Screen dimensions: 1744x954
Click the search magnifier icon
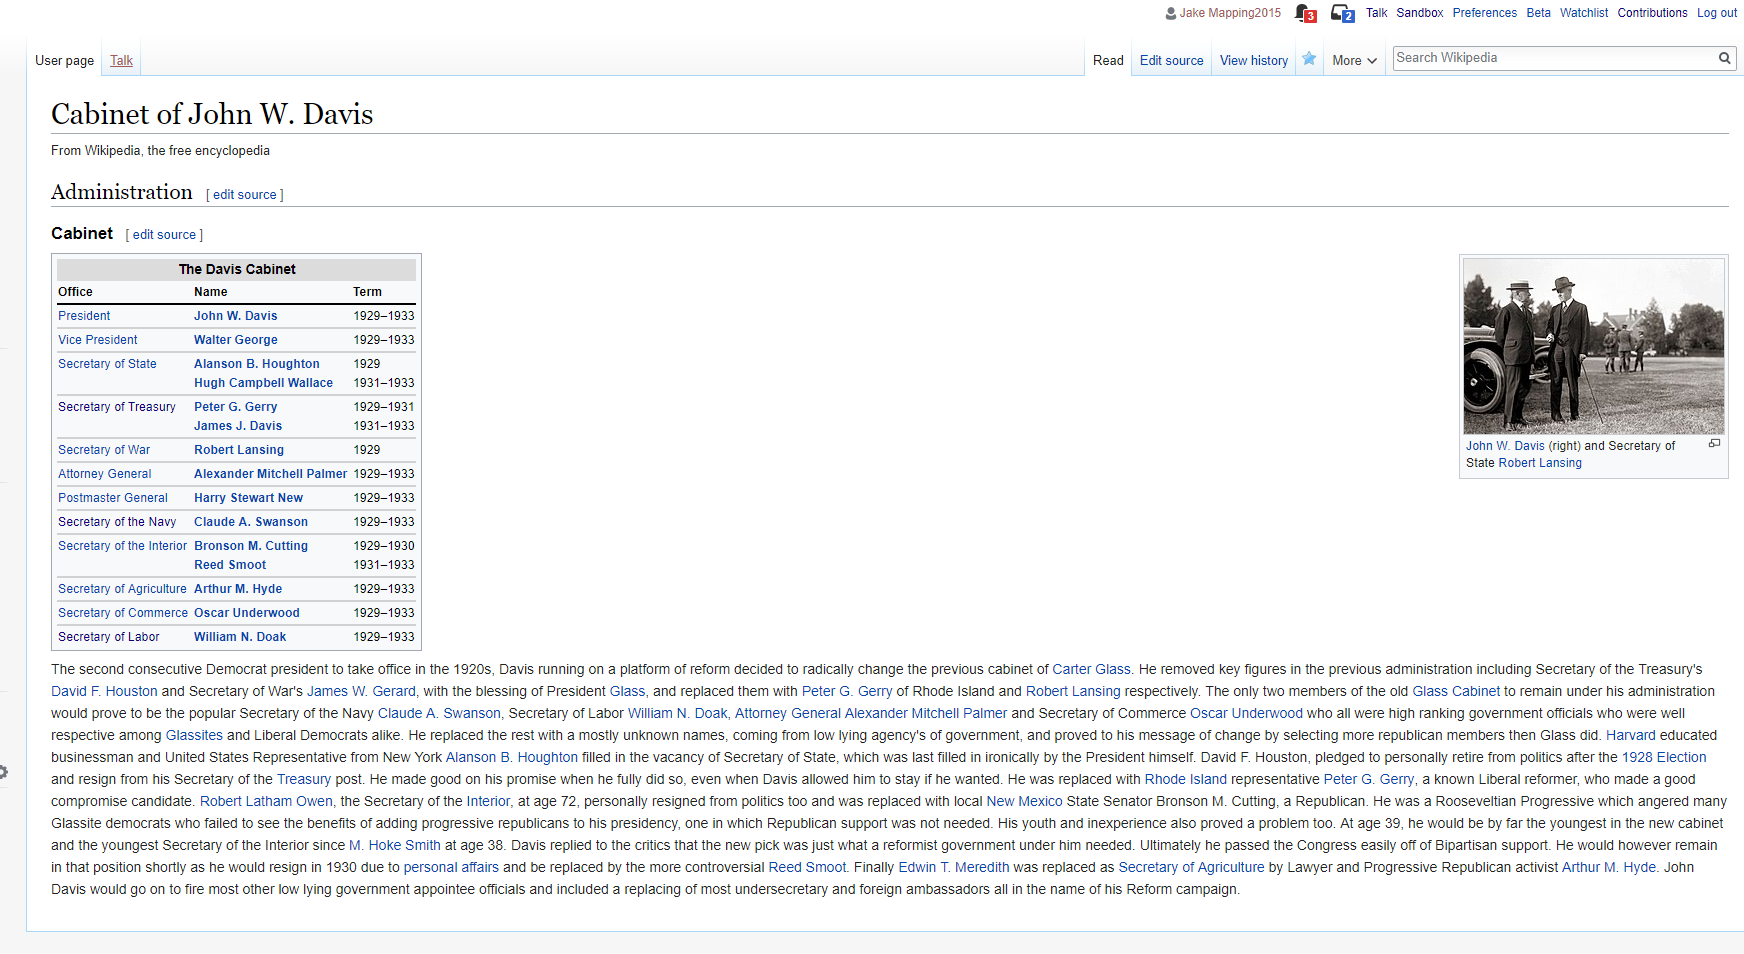click(1725, 58)
